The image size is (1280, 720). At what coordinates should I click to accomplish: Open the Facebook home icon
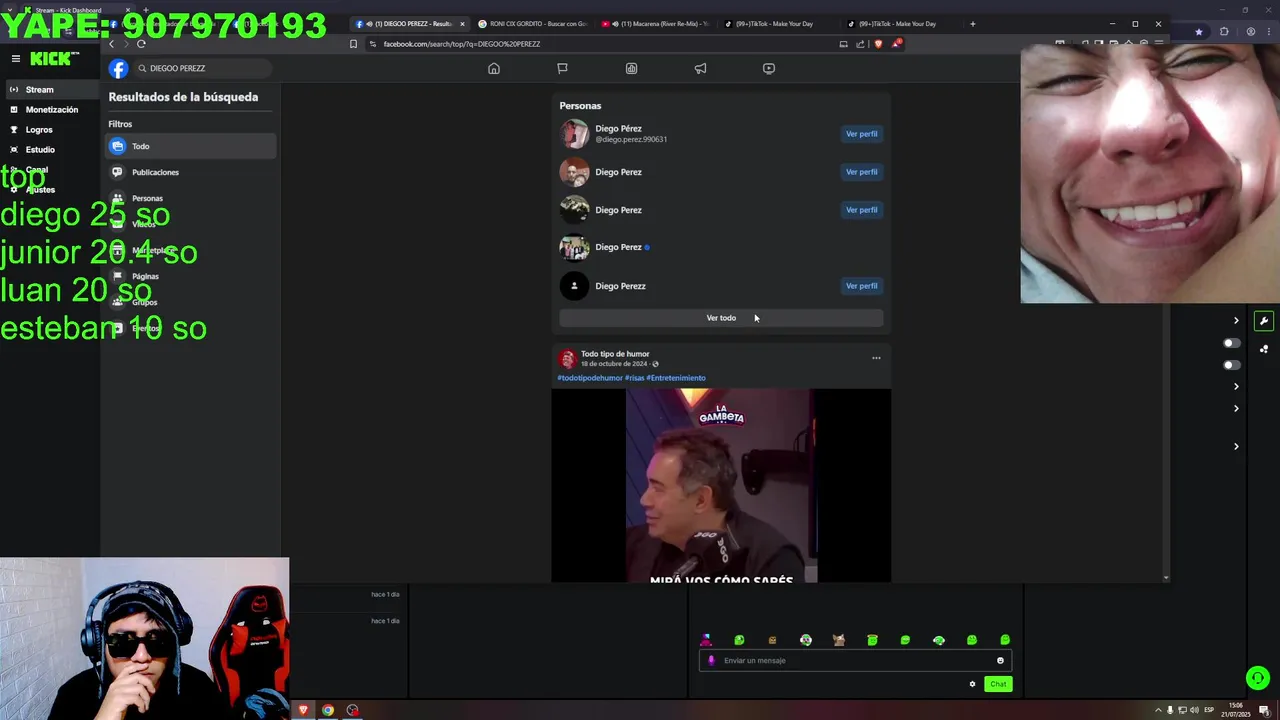pyautogui.click(x=494, y=68)
